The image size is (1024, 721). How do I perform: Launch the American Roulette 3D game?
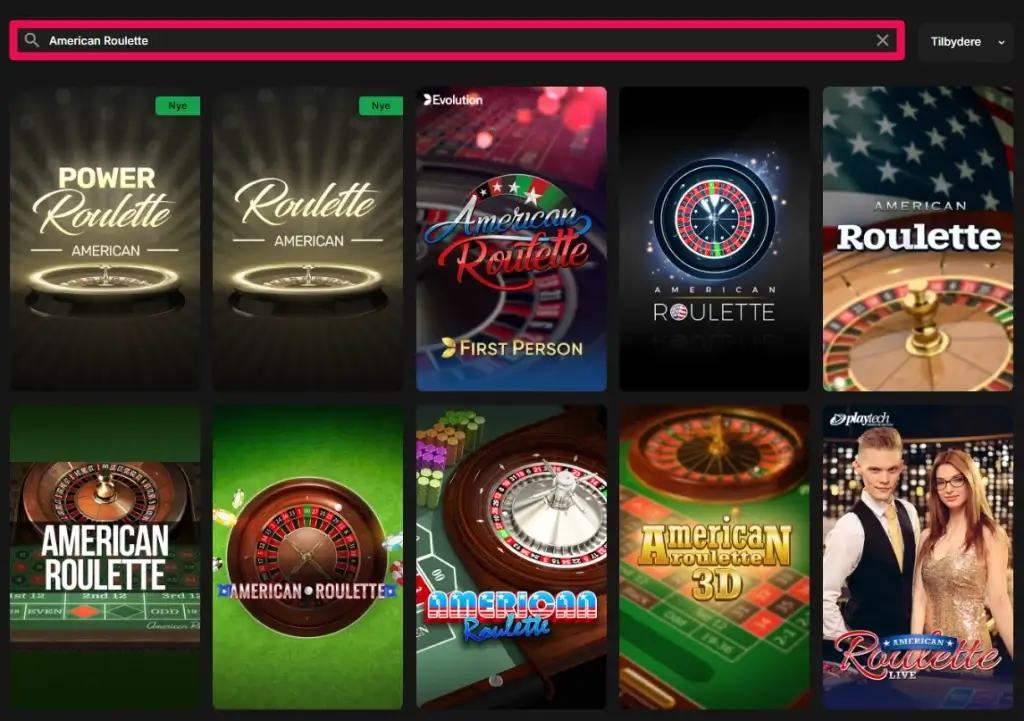pyautogui.click(x=714, y=557)
